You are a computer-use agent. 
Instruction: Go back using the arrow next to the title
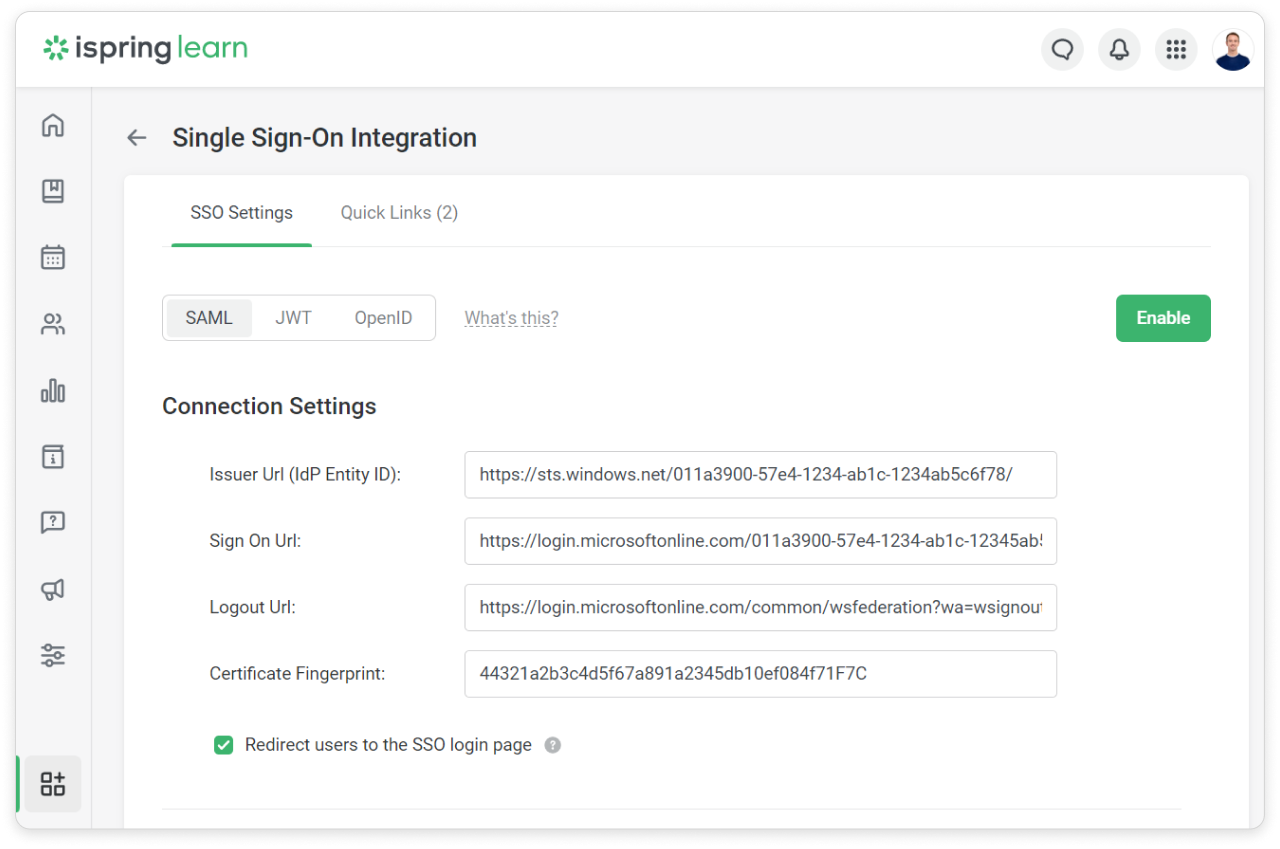[x=136, y=137]
